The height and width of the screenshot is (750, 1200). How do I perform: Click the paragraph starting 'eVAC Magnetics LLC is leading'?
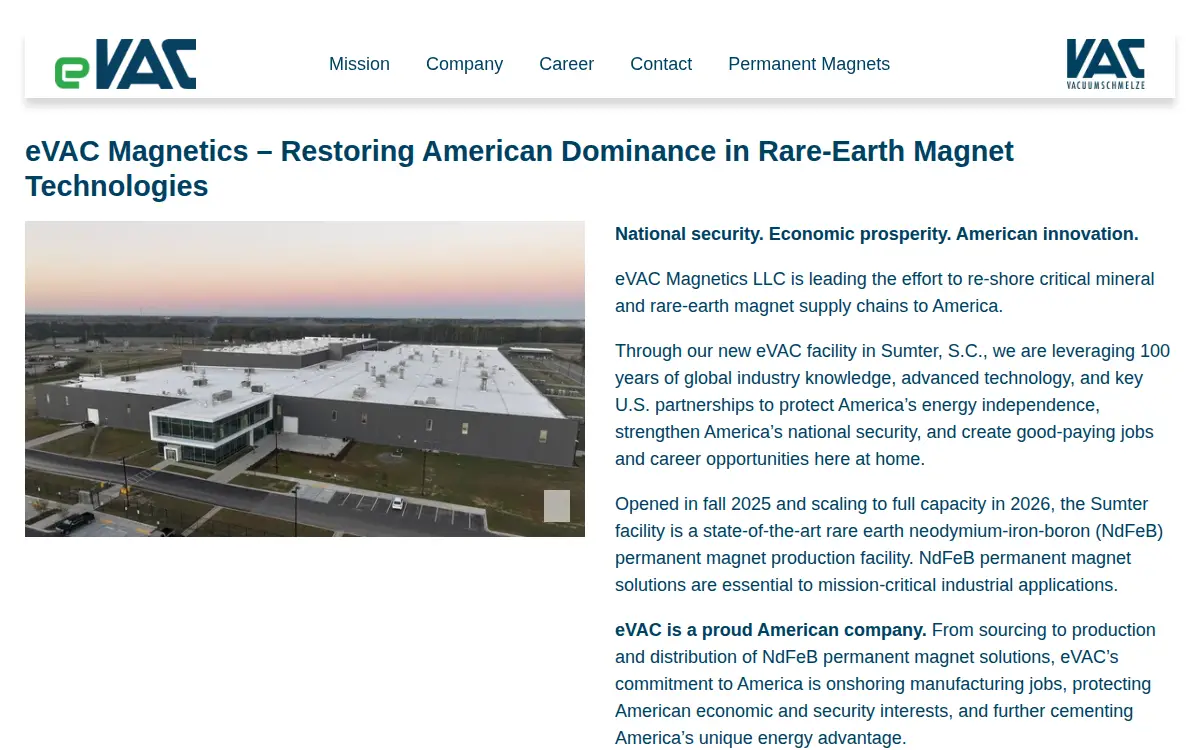point(885,292)
